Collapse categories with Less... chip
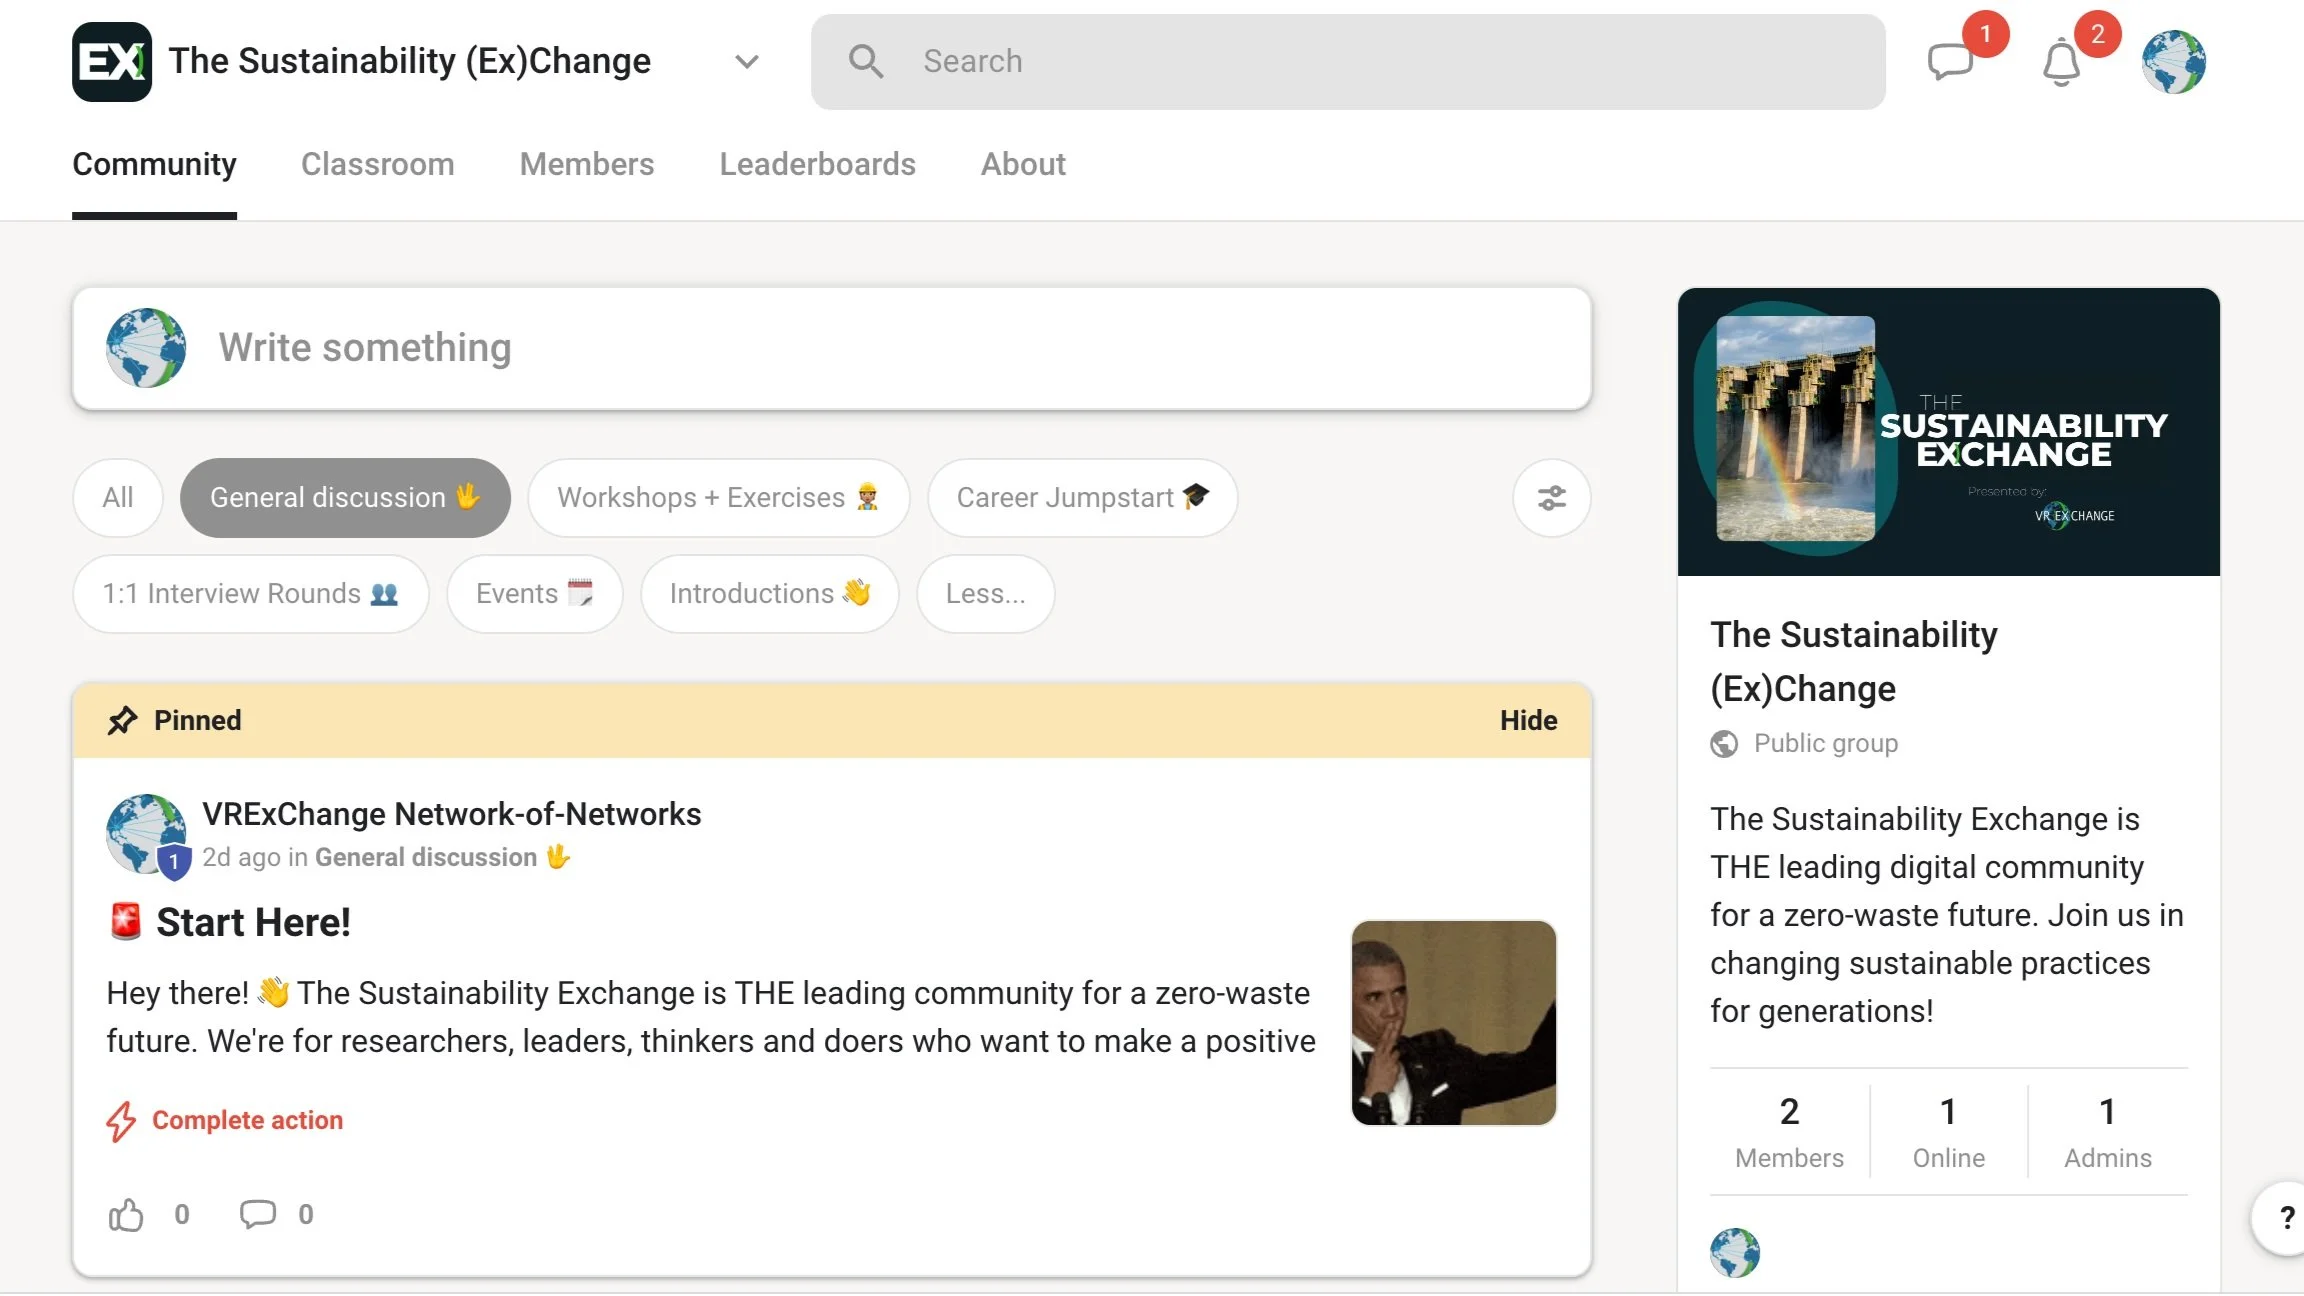 (985, 594)
